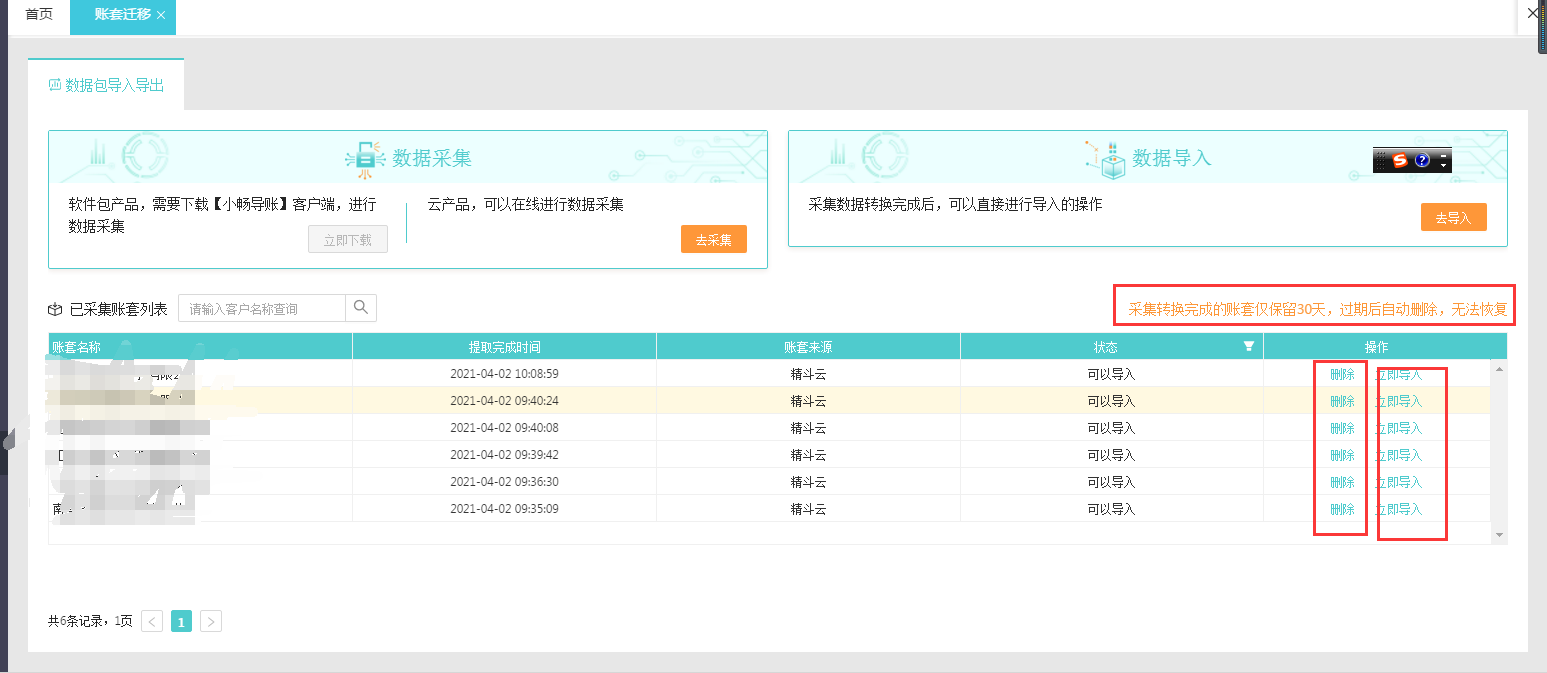Screen dimensions: 1547x673
Task: Go to next page arrow
Action: coord(210,621)
